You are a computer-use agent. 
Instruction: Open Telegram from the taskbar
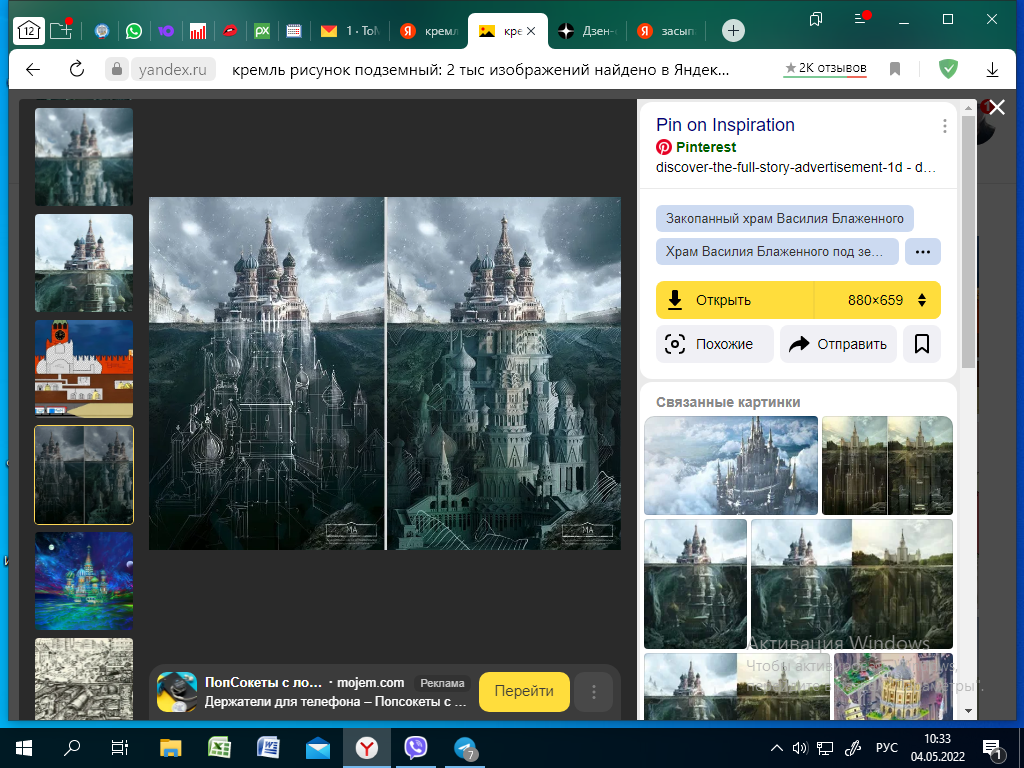465,748
